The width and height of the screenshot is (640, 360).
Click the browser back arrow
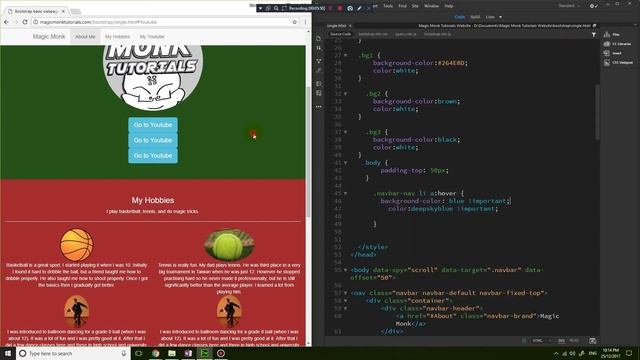click(x=7, y=22)
